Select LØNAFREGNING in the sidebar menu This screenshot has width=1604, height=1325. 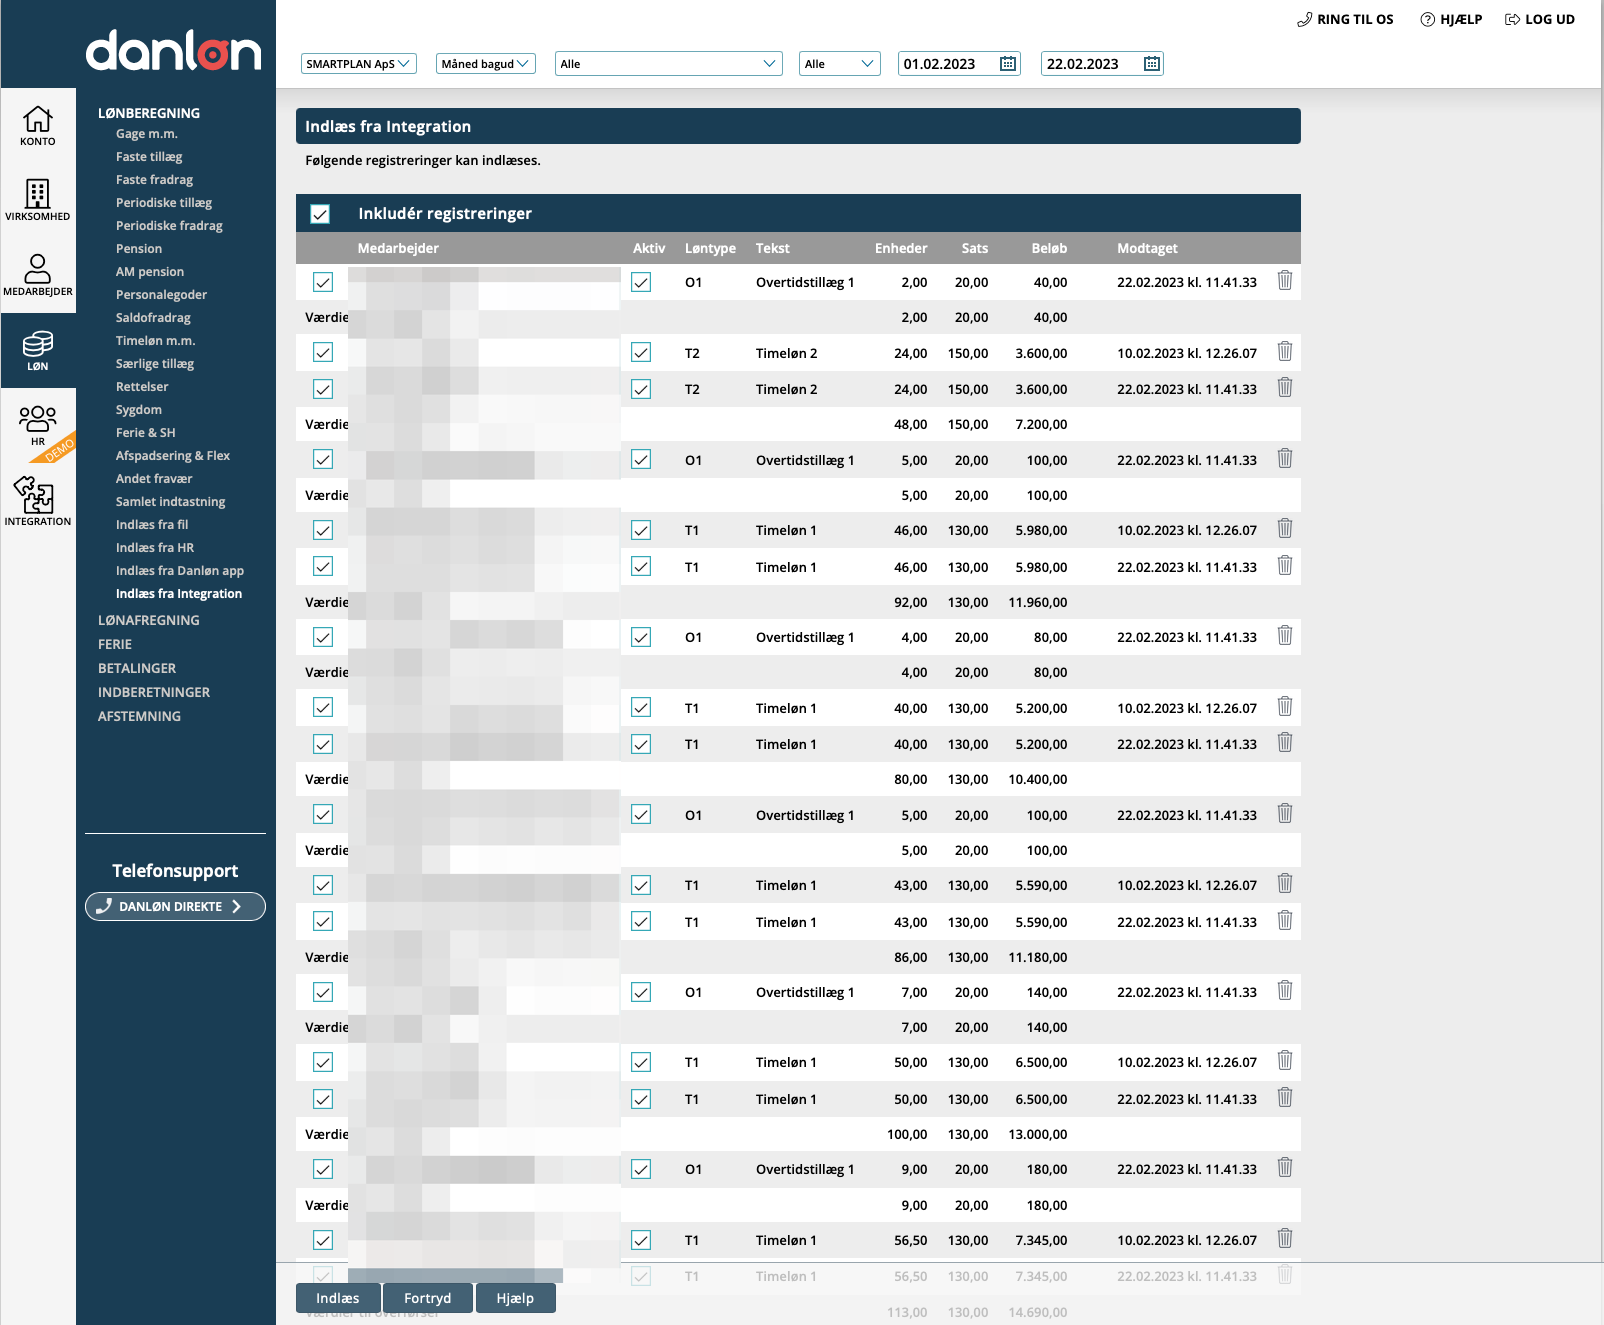click(x=149, y=620)
